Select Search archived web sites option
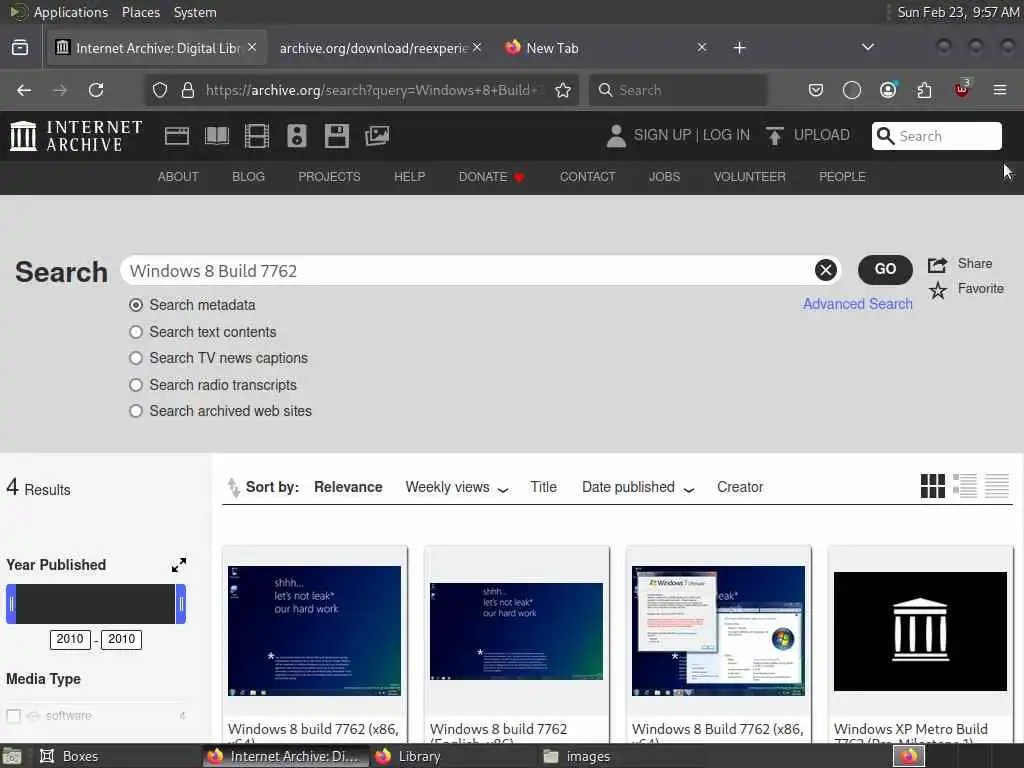1024x768 pixels. click(136, 411)
